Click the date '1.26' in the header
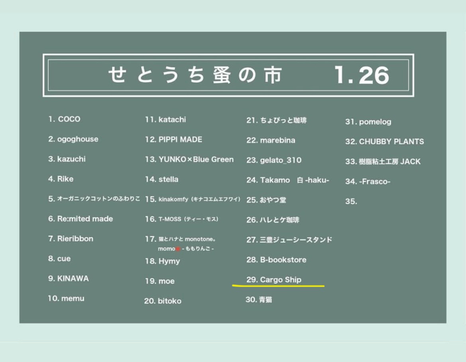This screenshot has height=362, width=466. point(362,75)
